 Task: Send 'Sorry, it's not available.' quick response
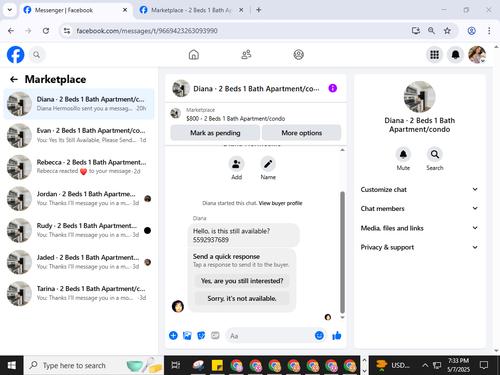242,298
